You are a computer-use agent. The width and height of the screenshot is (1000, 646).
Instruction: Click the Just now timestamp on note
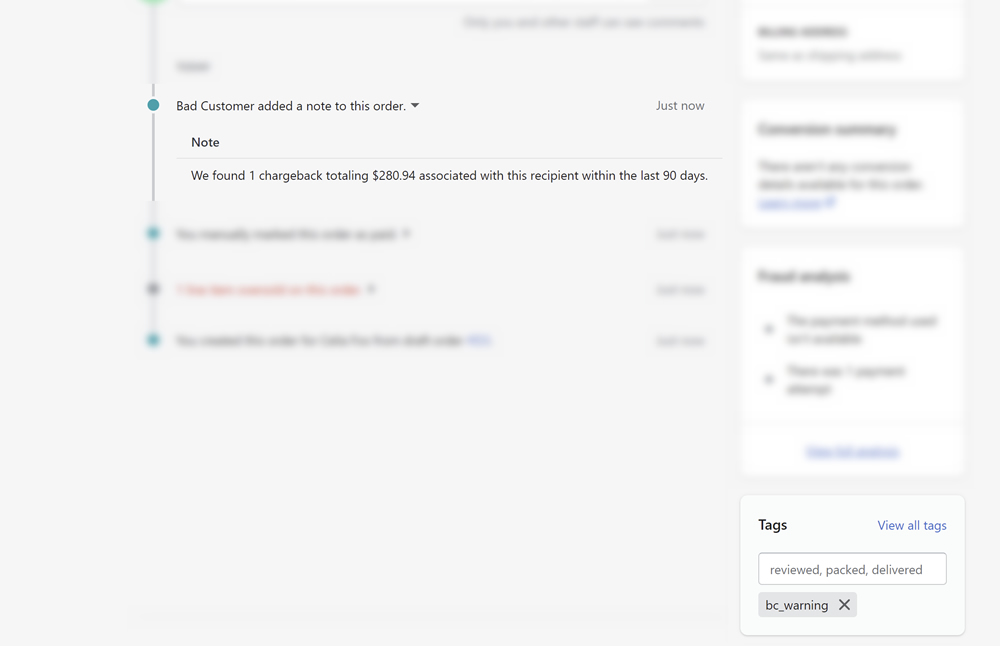coord(680,106)
